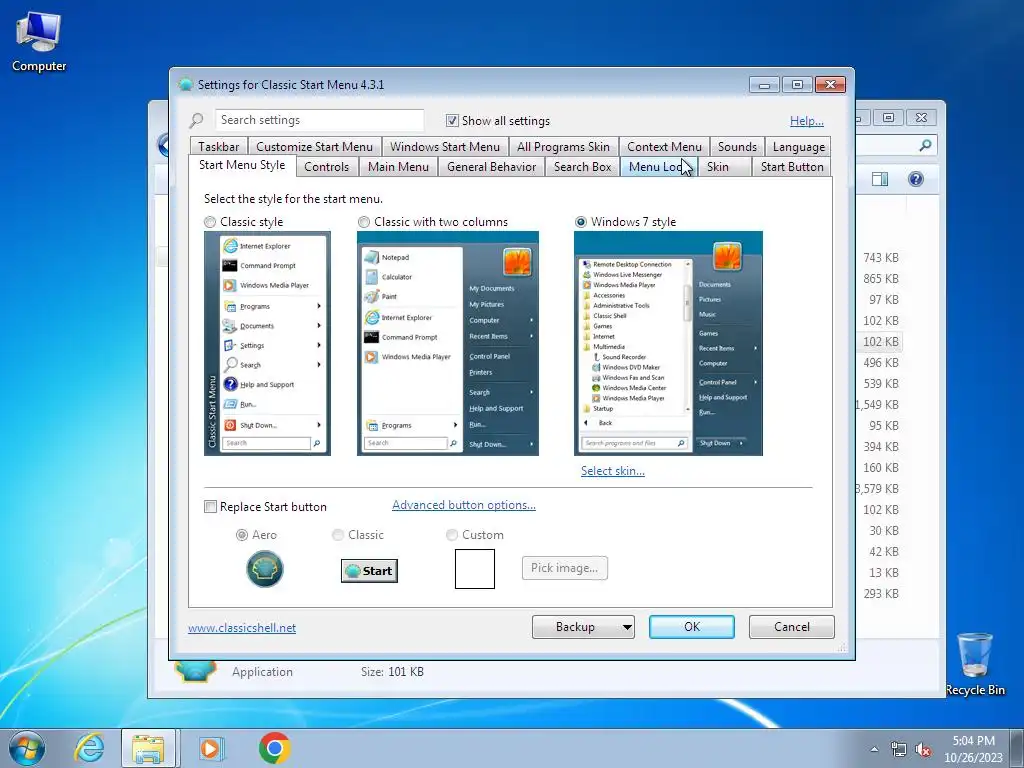Click the Classic style preview image

pyautogui.click(x=267, y=344)
